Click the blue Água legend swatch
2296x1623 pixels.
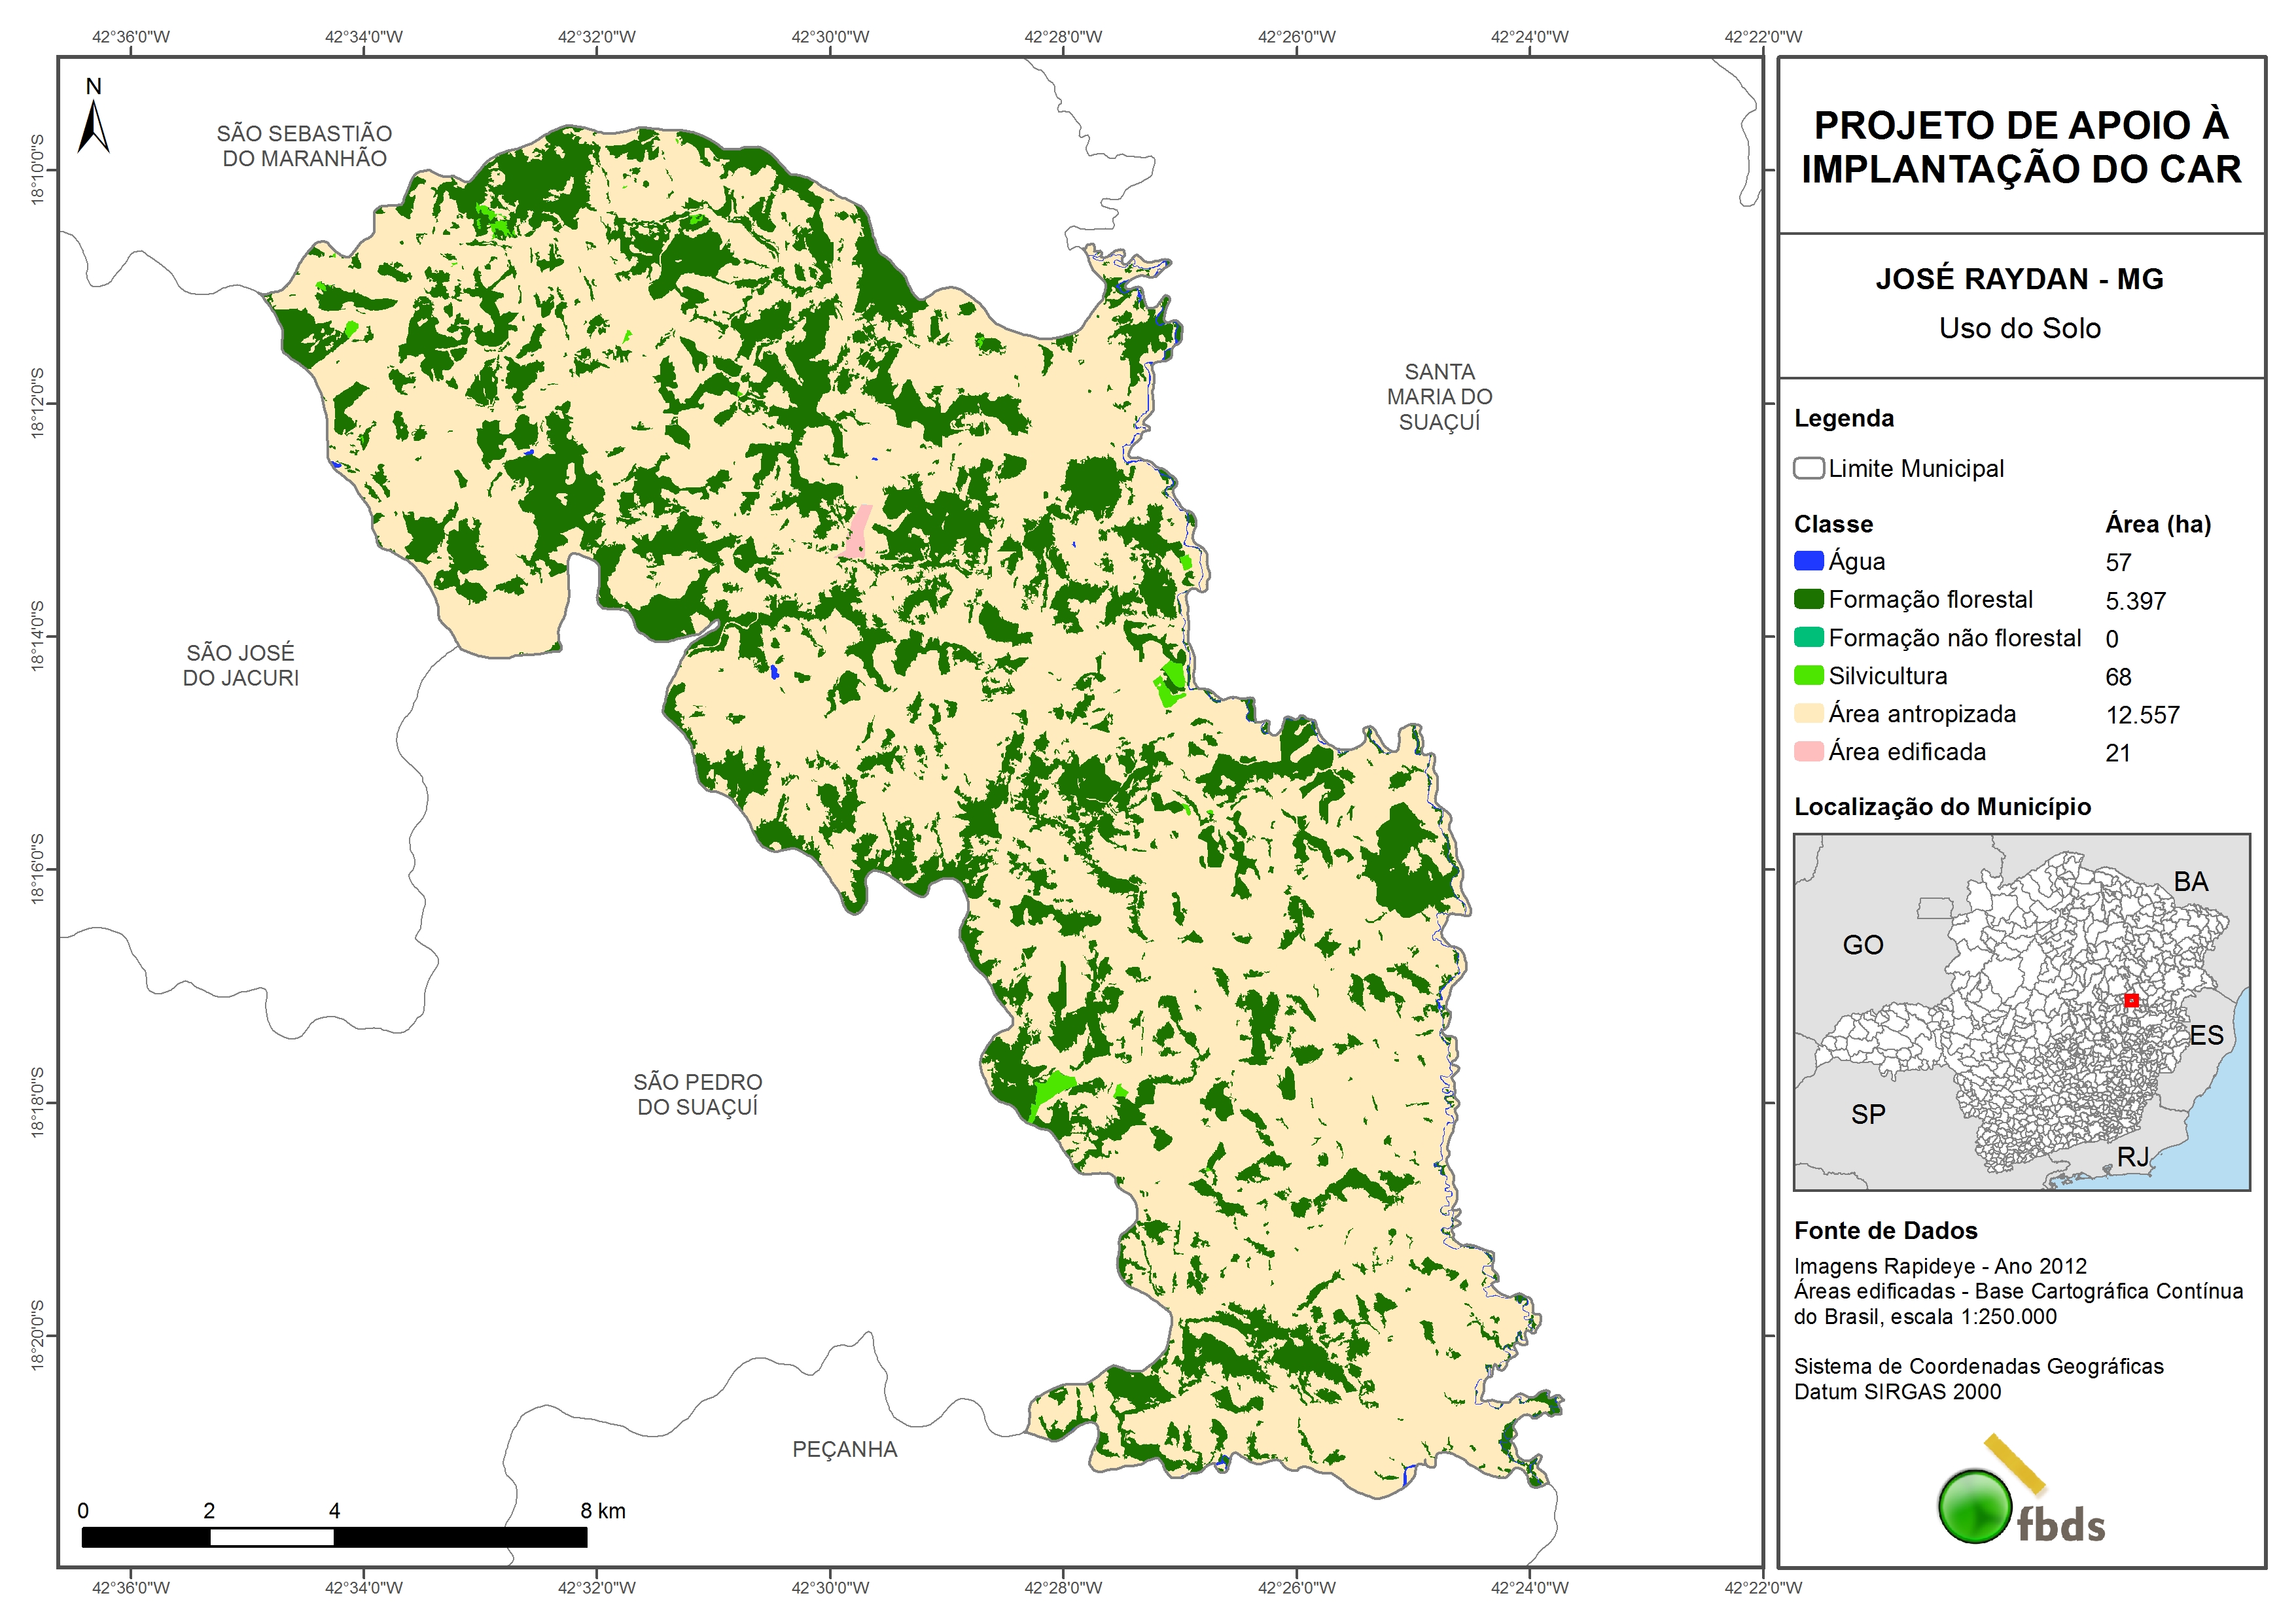(x=1808, y=561)
